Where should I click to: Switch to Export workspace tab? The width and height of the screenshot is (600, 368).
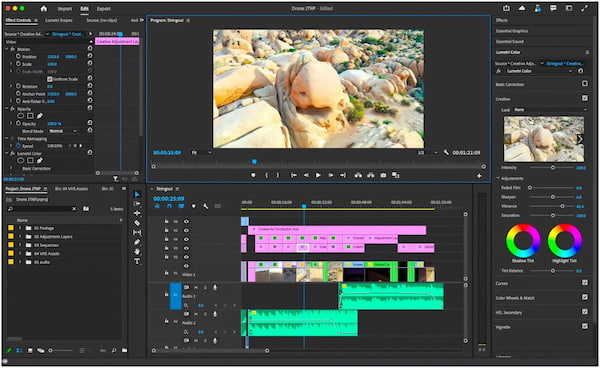(103, 8)
